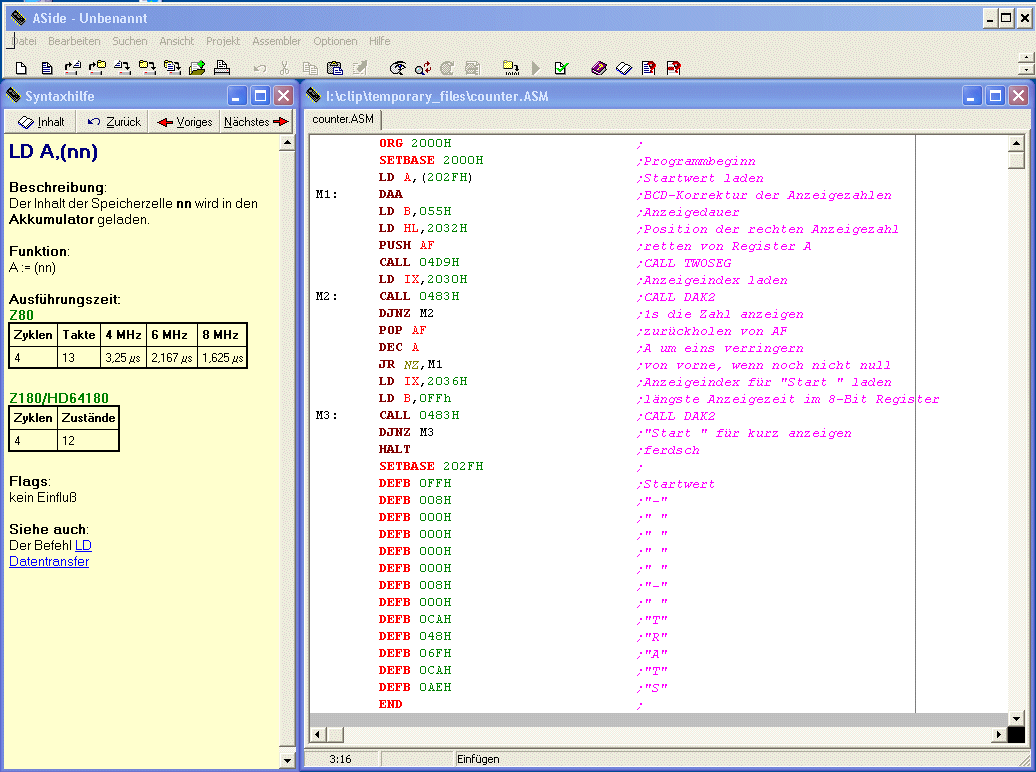Click the editor vertical scrollbar thumb
The height and width of the screenshot is (772, 1036).
(1016, 160)
